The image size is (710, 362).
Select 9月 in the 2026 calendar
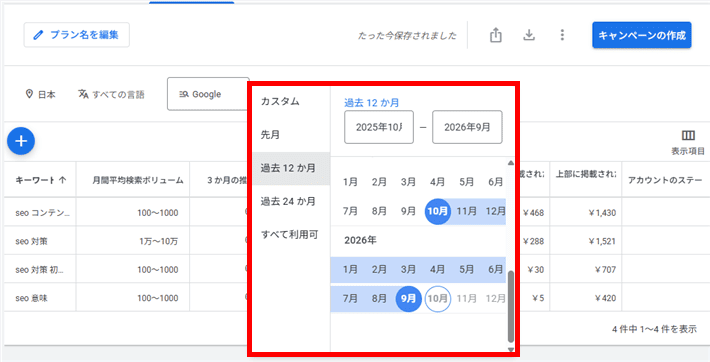point(409,299)
